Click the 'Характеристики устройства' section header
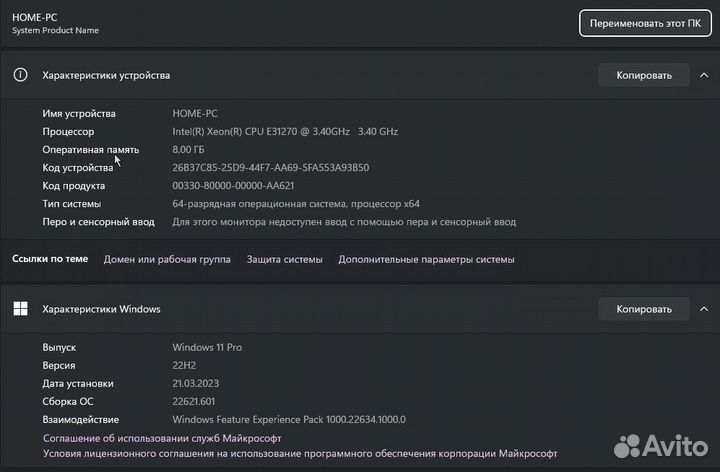Screen dimensions: 720x472 (106, 75)
